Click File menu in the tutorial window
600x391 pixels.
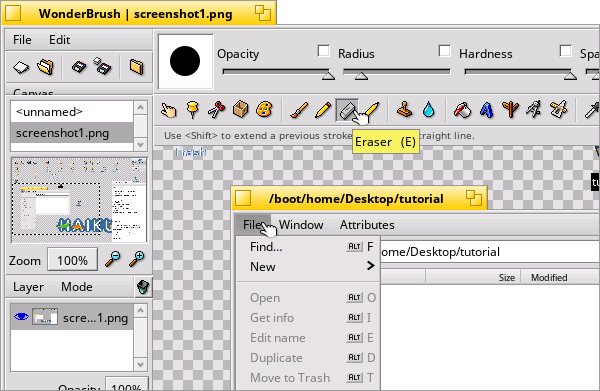point(253,225)
